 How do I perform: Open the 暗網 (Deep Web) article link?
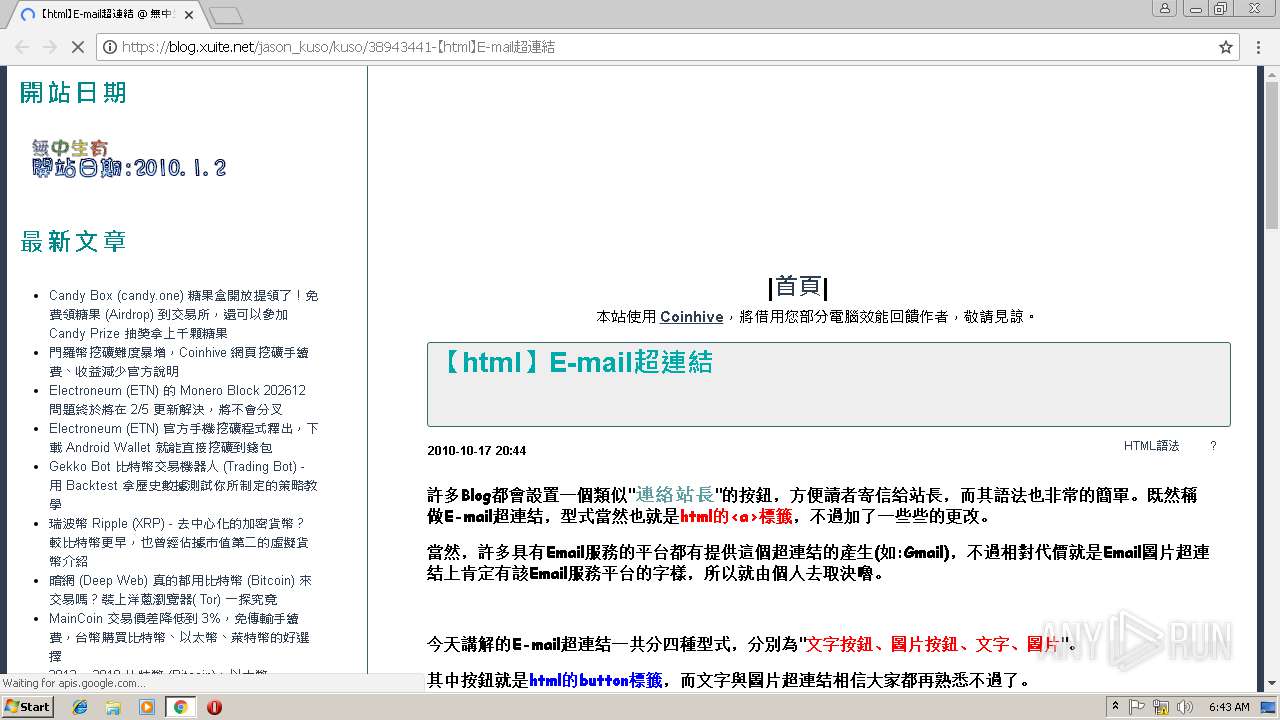click(x=180, y=590)
